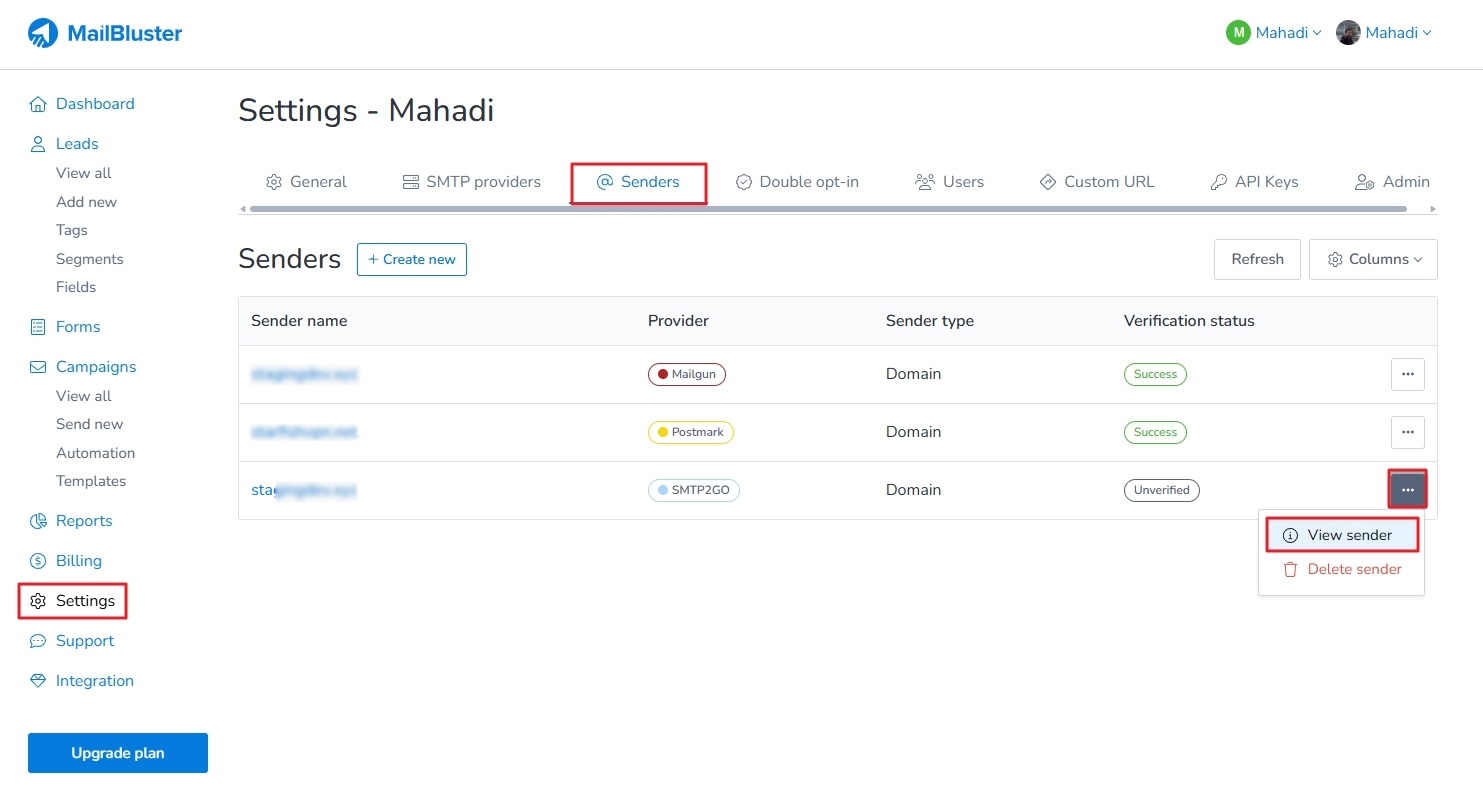Open the Mahadi user profile dropdown

click(1385, 33)
